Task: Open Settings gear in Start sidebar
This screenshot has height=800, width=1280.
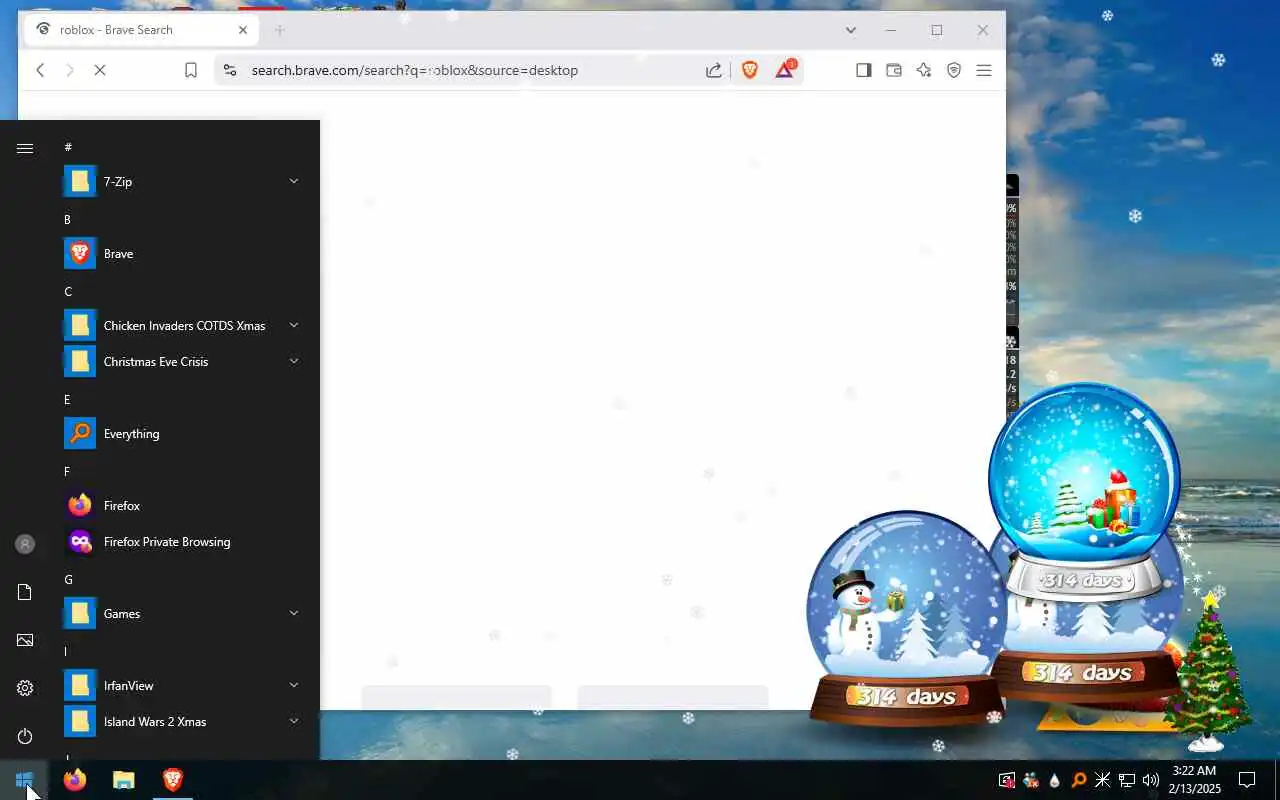Action: point(25,688)
